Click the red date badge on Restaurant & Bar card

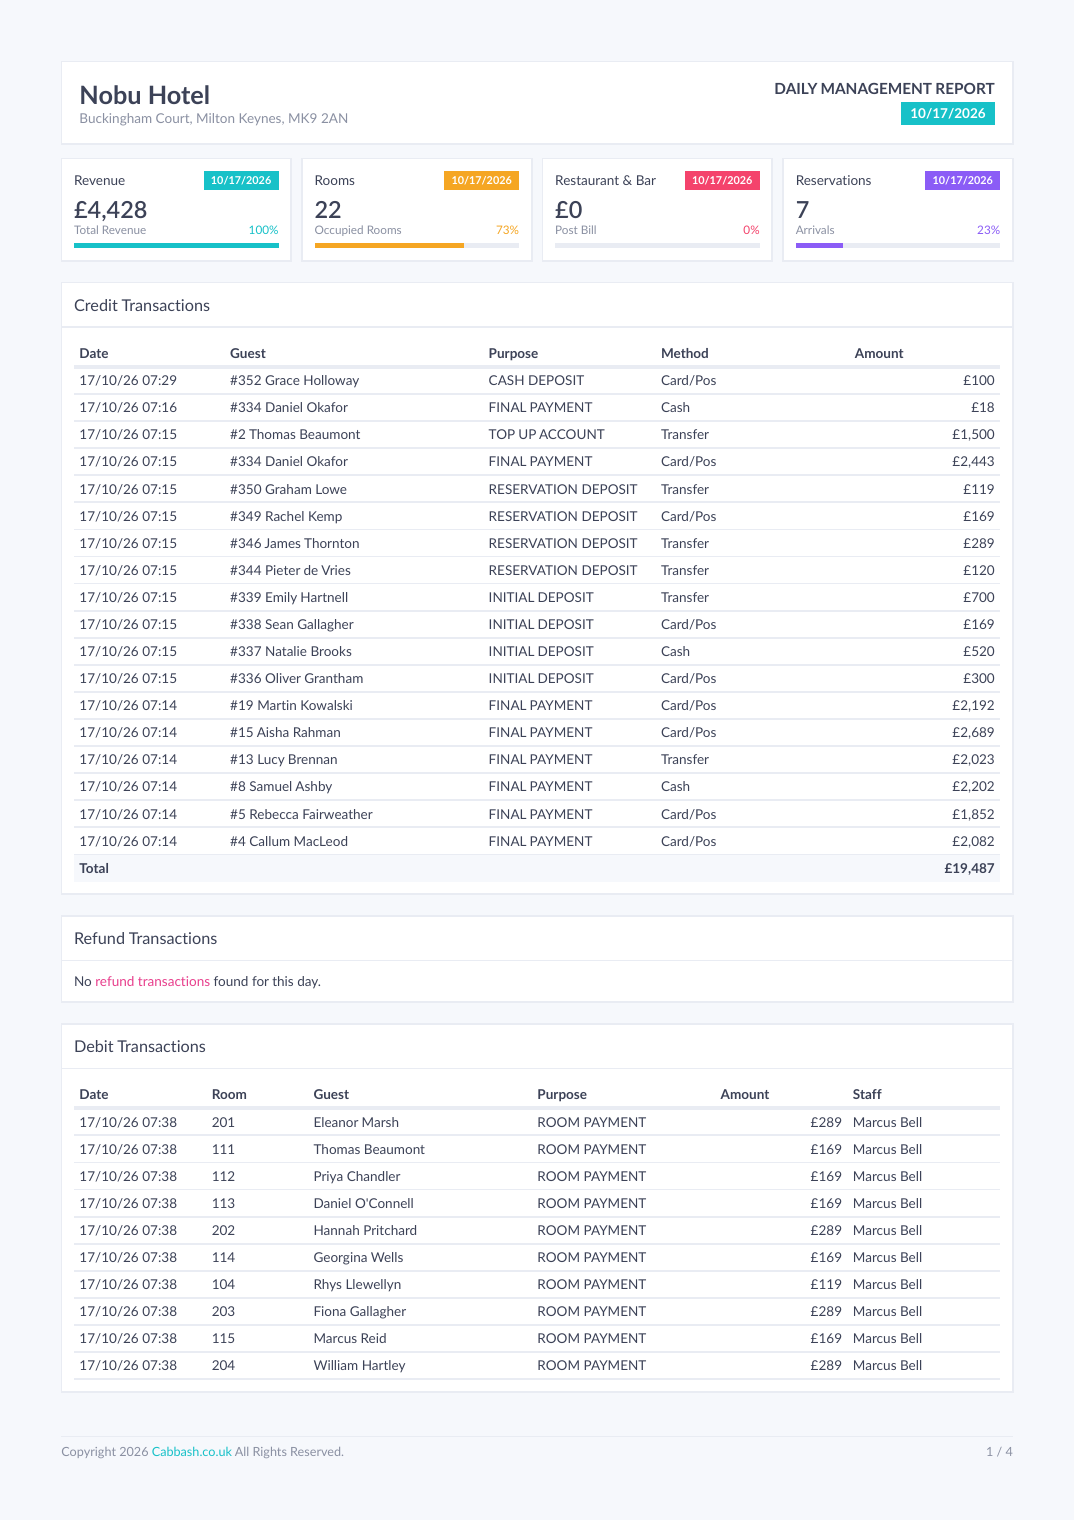point(722,180)
